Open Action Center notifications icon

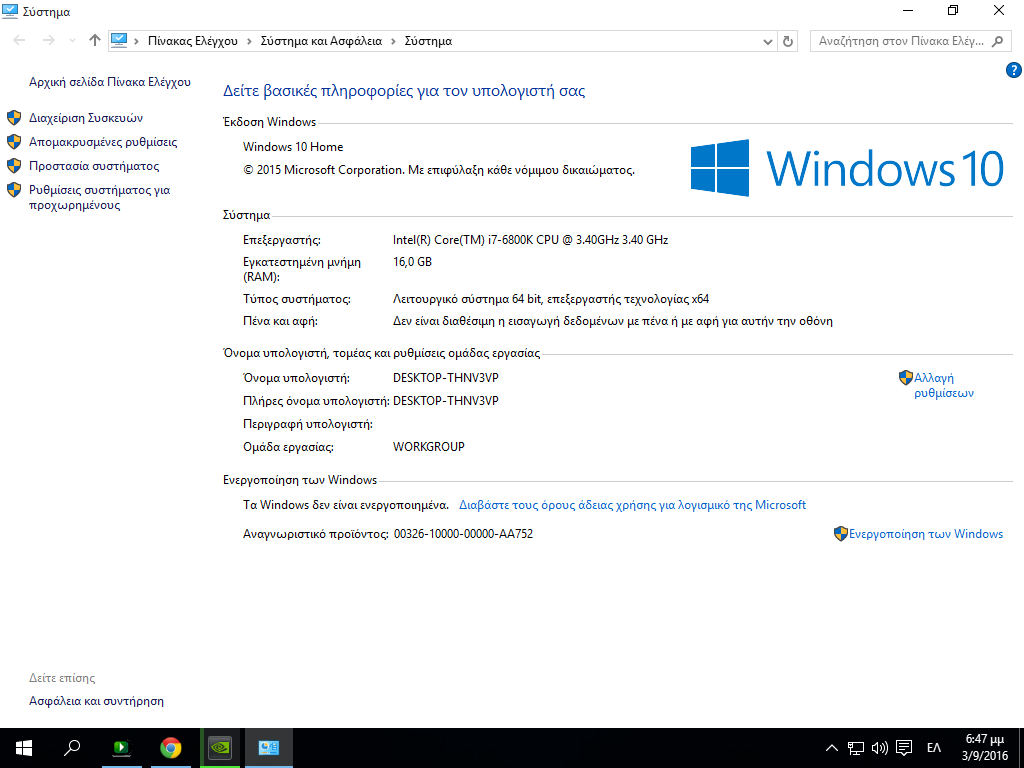[x=904, y=748]
